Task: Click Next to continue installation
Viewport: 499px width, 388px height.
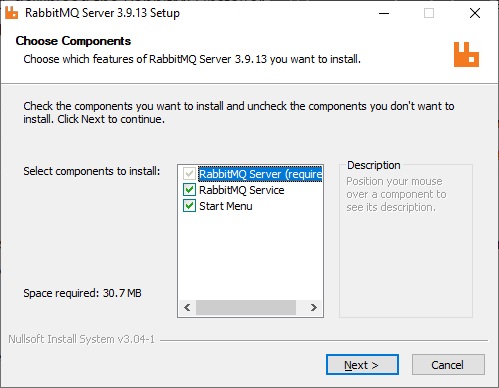Action: point(362,365)
